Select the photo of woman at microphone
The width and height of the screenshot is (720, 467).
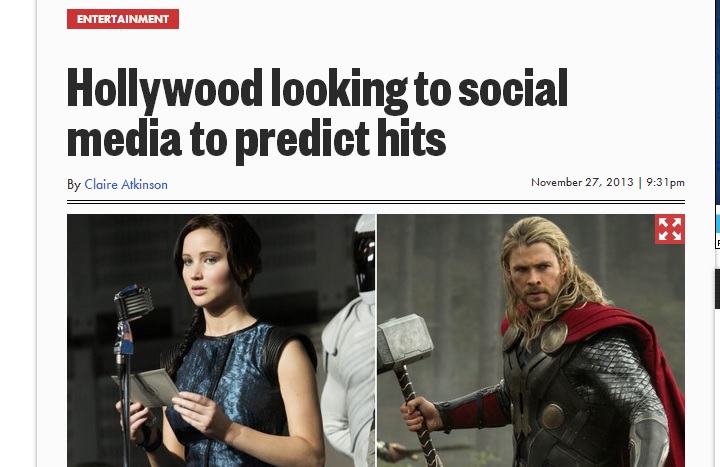[221, 340]
